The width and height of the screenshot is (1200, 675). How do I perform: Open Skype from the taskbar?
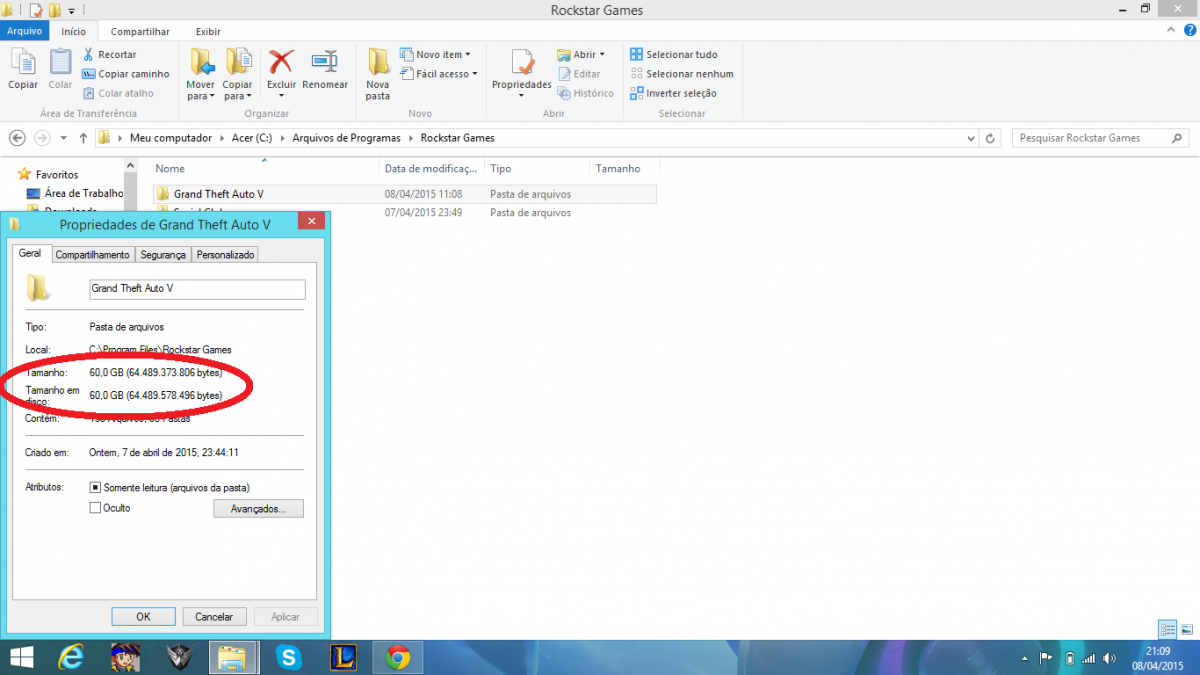pyautogui.click(x=290, y=657)
